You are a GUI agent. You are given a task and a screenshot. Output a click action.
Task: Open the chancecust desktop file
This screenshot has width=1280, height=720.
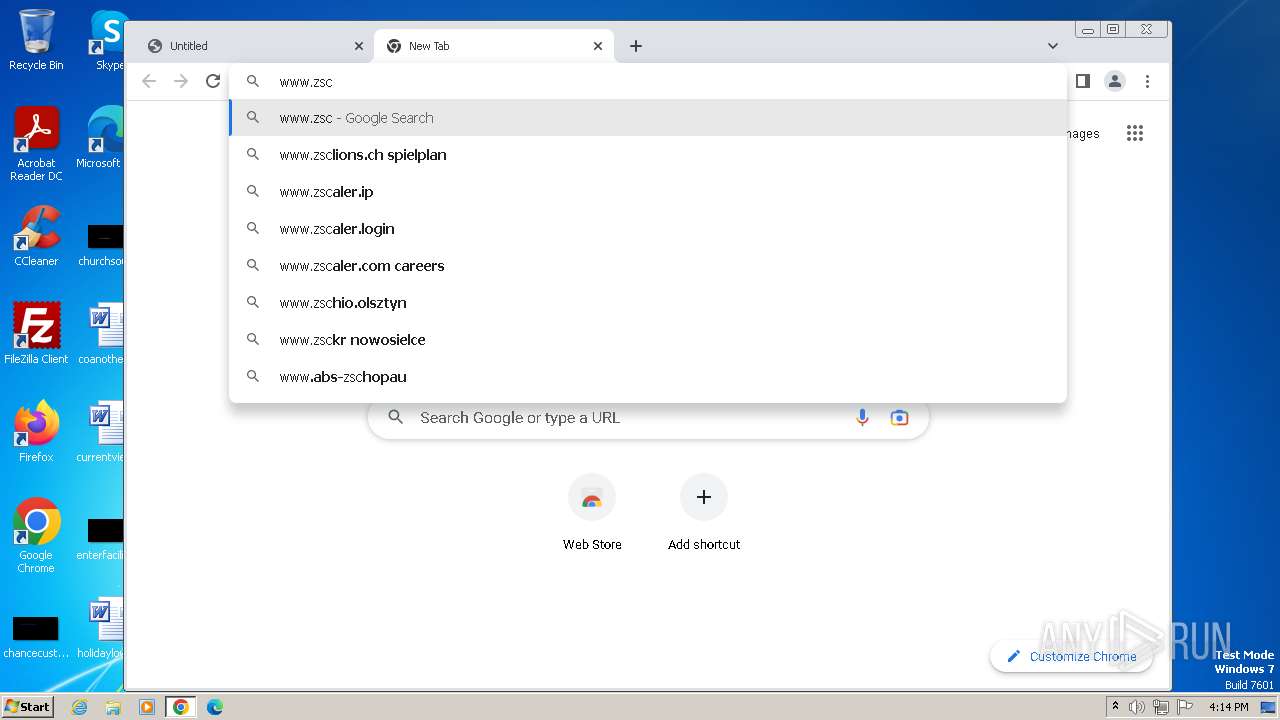(36, 636)
